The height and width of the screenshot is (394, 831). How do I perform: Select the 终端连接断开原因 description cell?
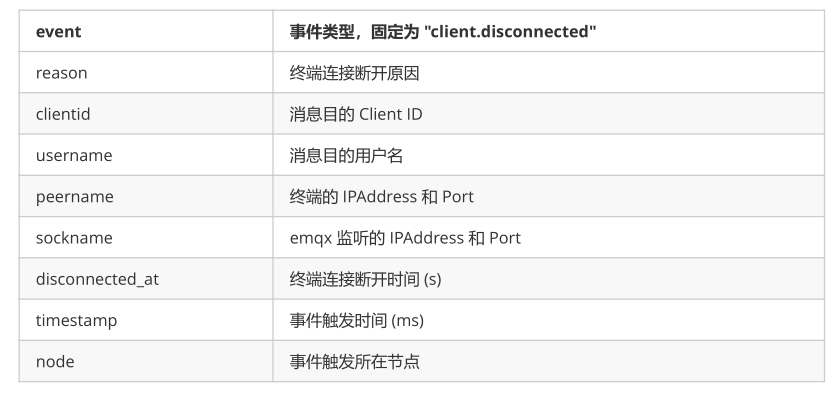549,73
